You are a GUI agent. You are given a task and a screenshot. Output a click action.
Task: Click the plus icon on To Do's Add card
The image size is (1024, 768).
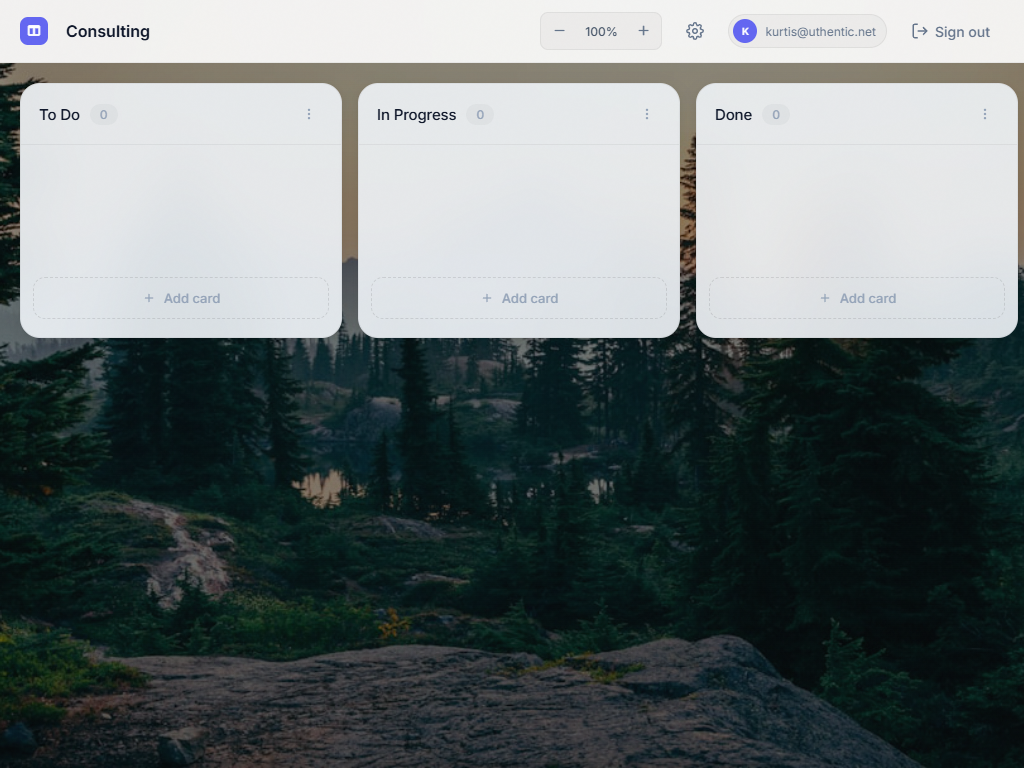click(148, 298)
